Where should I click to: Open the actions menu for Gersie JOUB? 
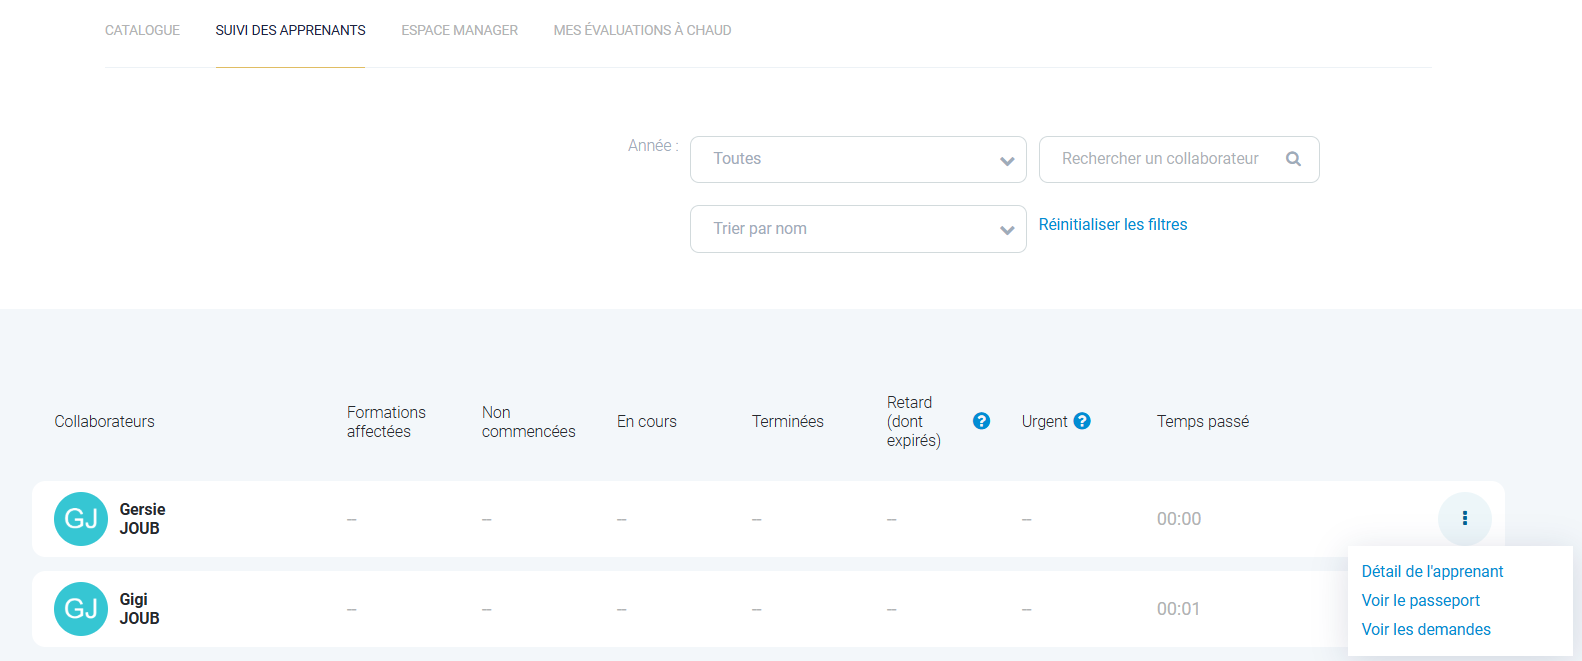coord(1464,518)
